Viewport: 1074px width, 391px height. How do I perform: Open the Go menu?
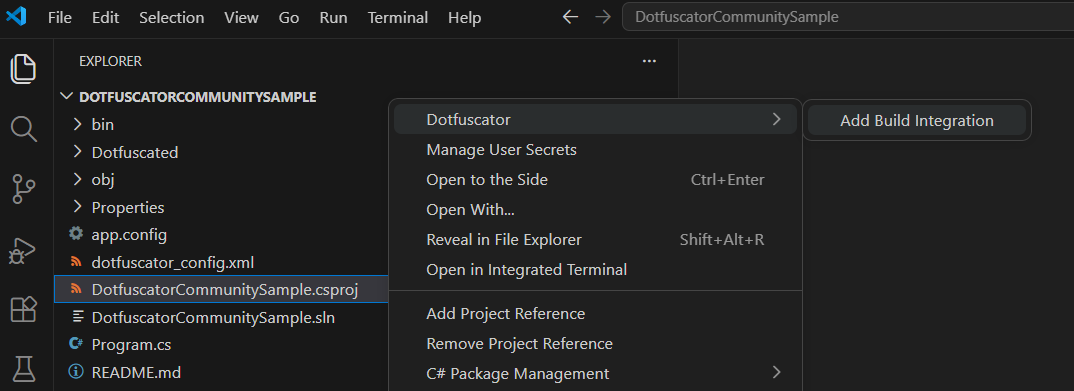pos(289,17)
